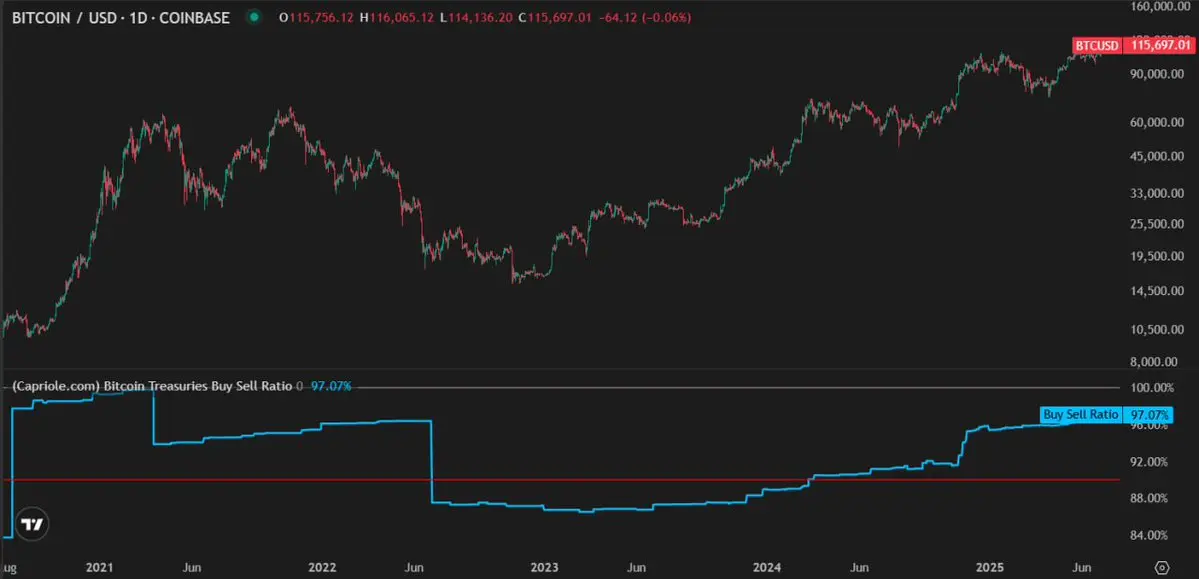
Task: Click the 92.00% indicator axis label
Action: coord(1149,462)
